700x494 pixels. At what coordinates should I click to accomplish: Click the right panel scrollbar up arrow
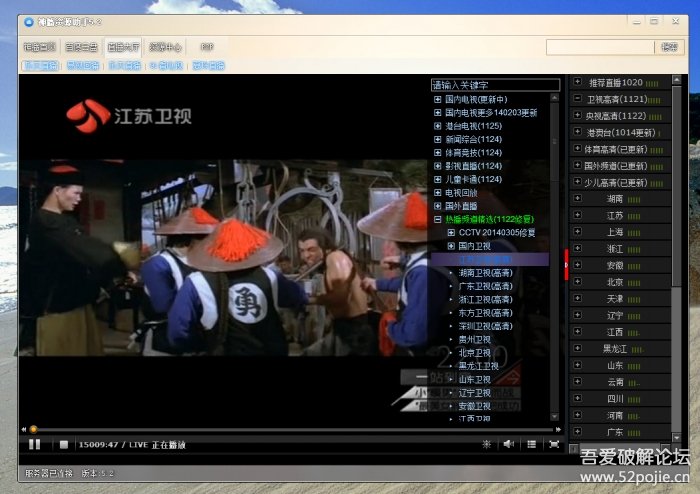[677, 80]
